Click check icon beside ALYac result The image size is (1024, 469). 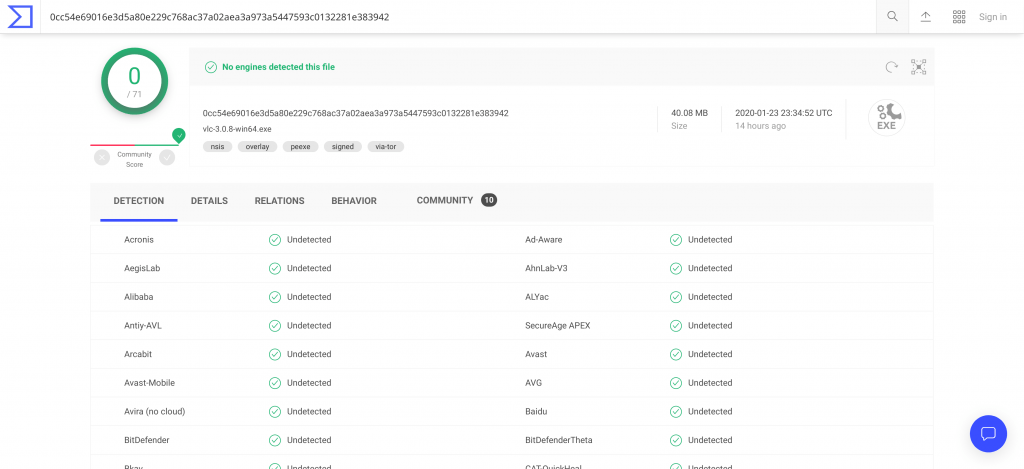676,297
